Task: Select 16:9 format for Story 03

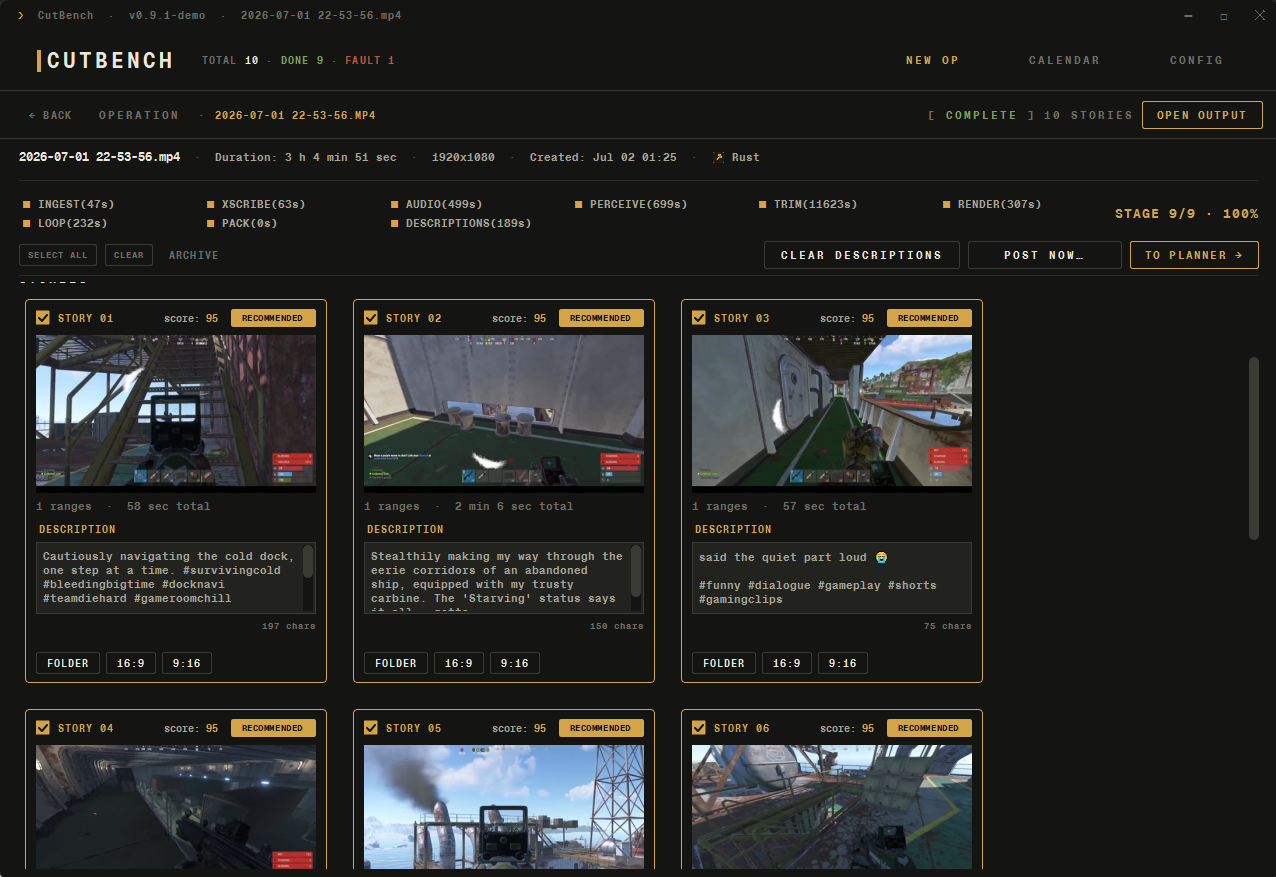Action: pos(787,663)
